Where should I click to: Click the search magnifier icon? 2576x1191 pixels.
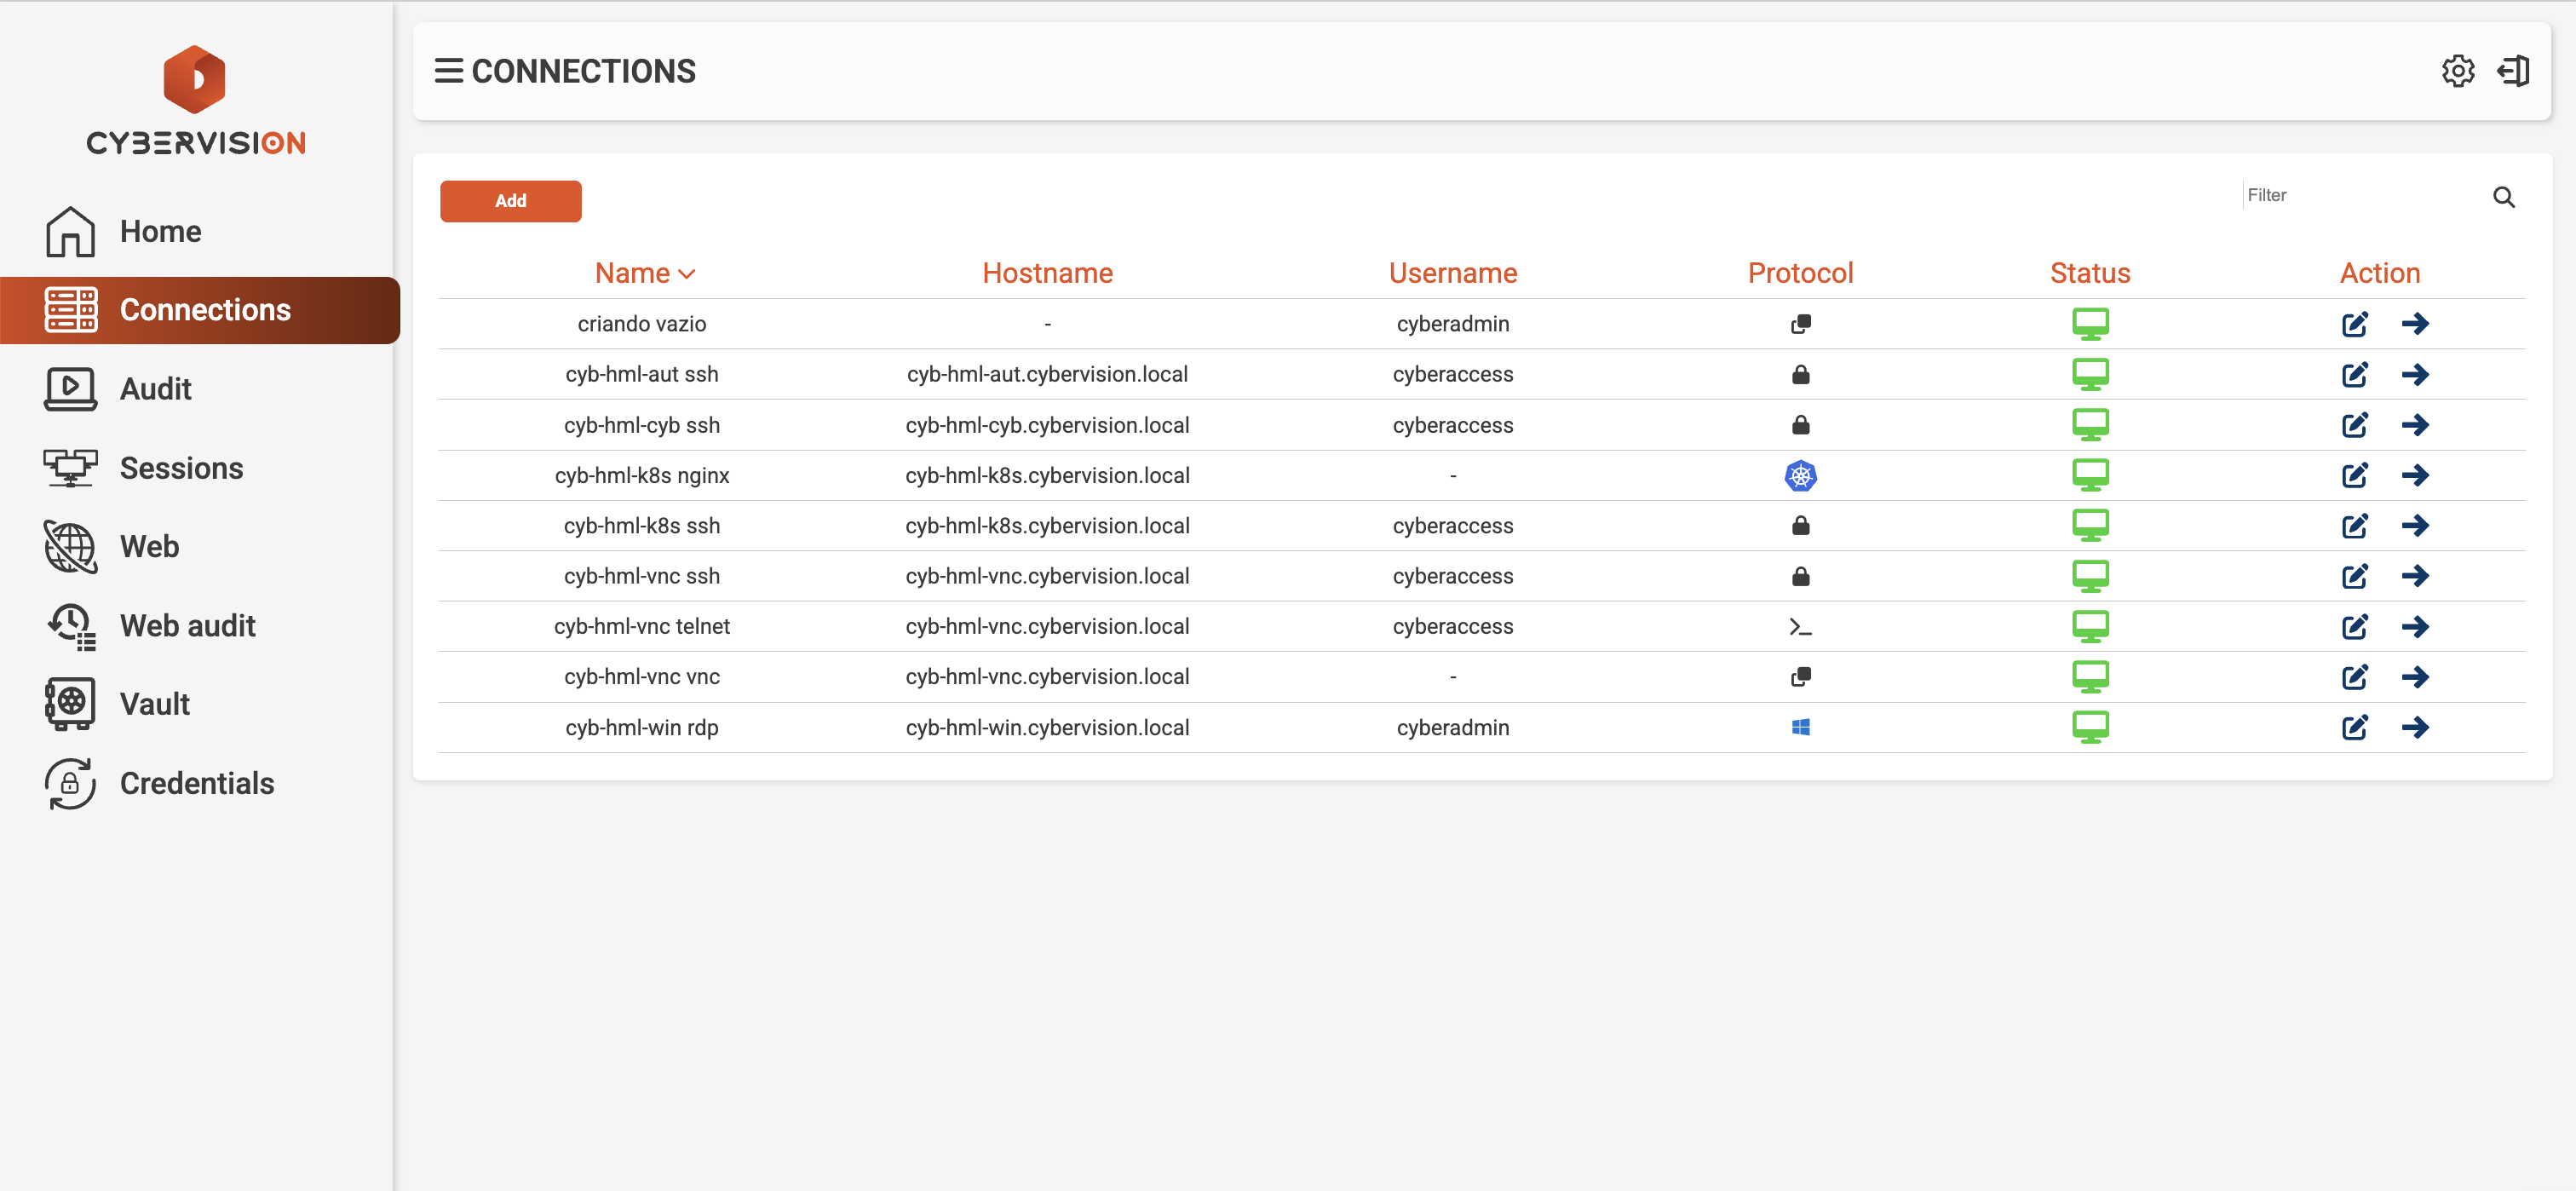[x=2503, y=197]
